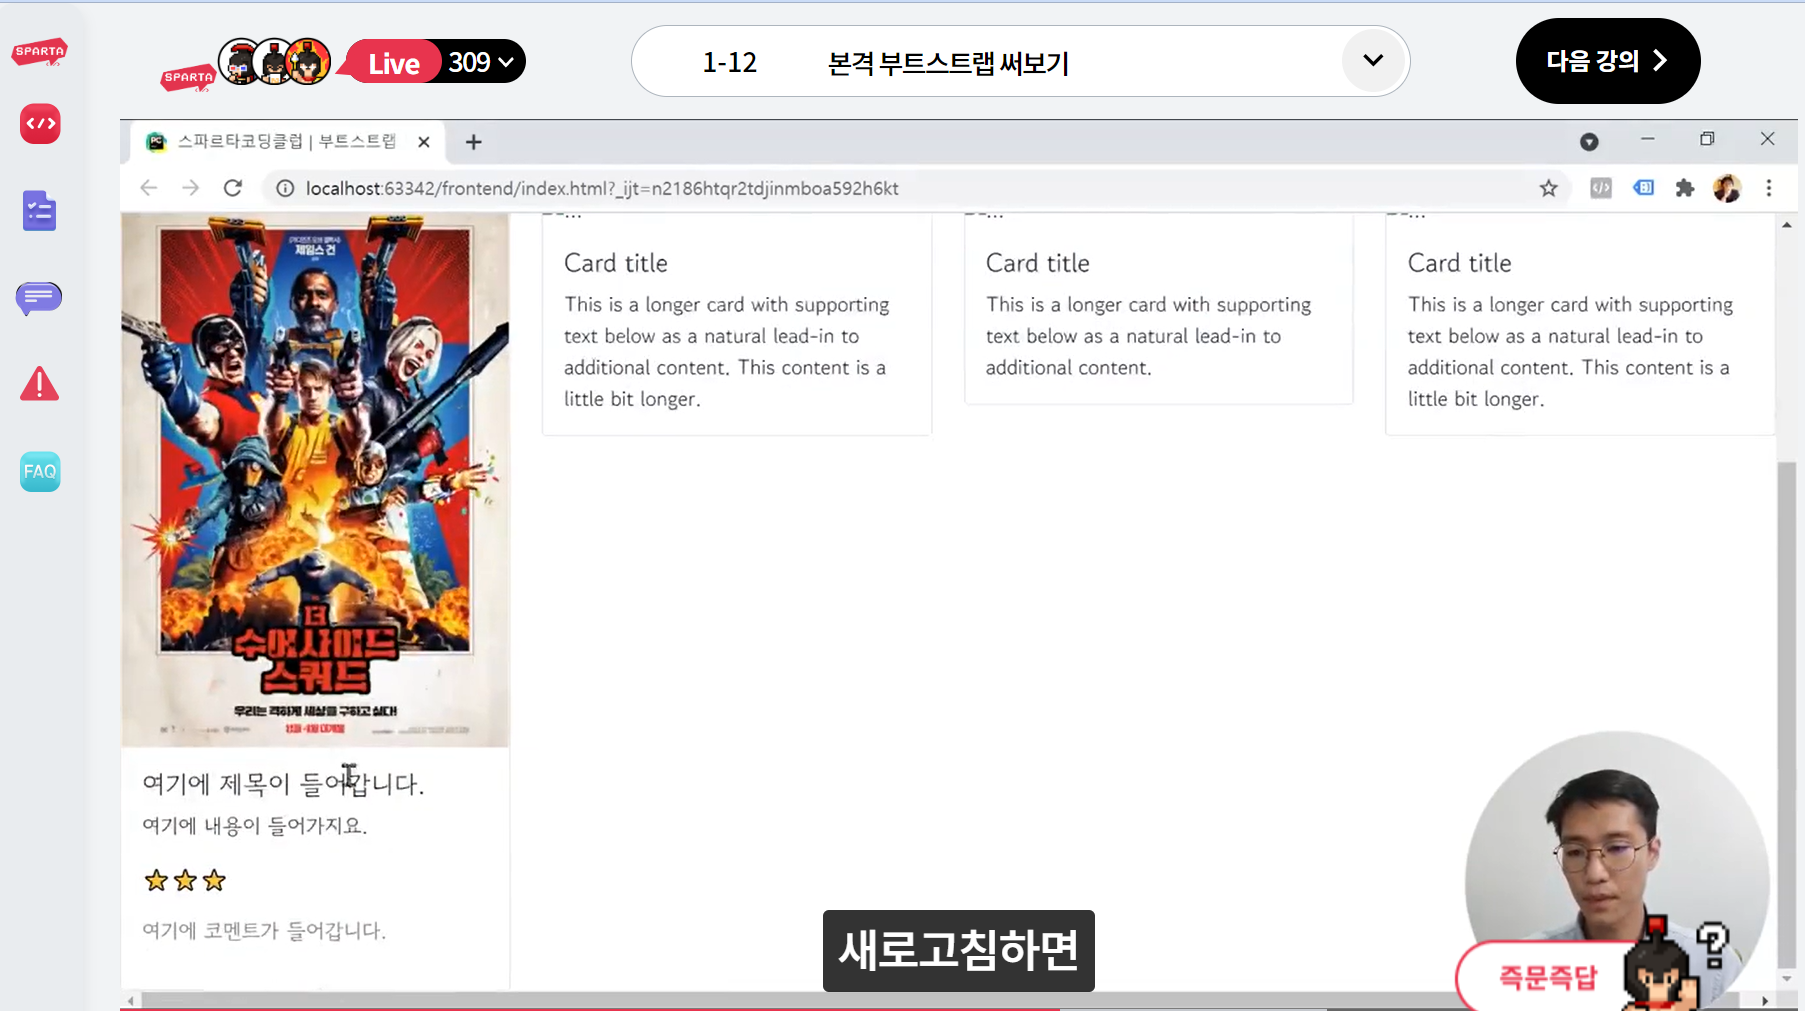
Task: Click the Suicide Squad movie poster image
Action: click(315, 480)
